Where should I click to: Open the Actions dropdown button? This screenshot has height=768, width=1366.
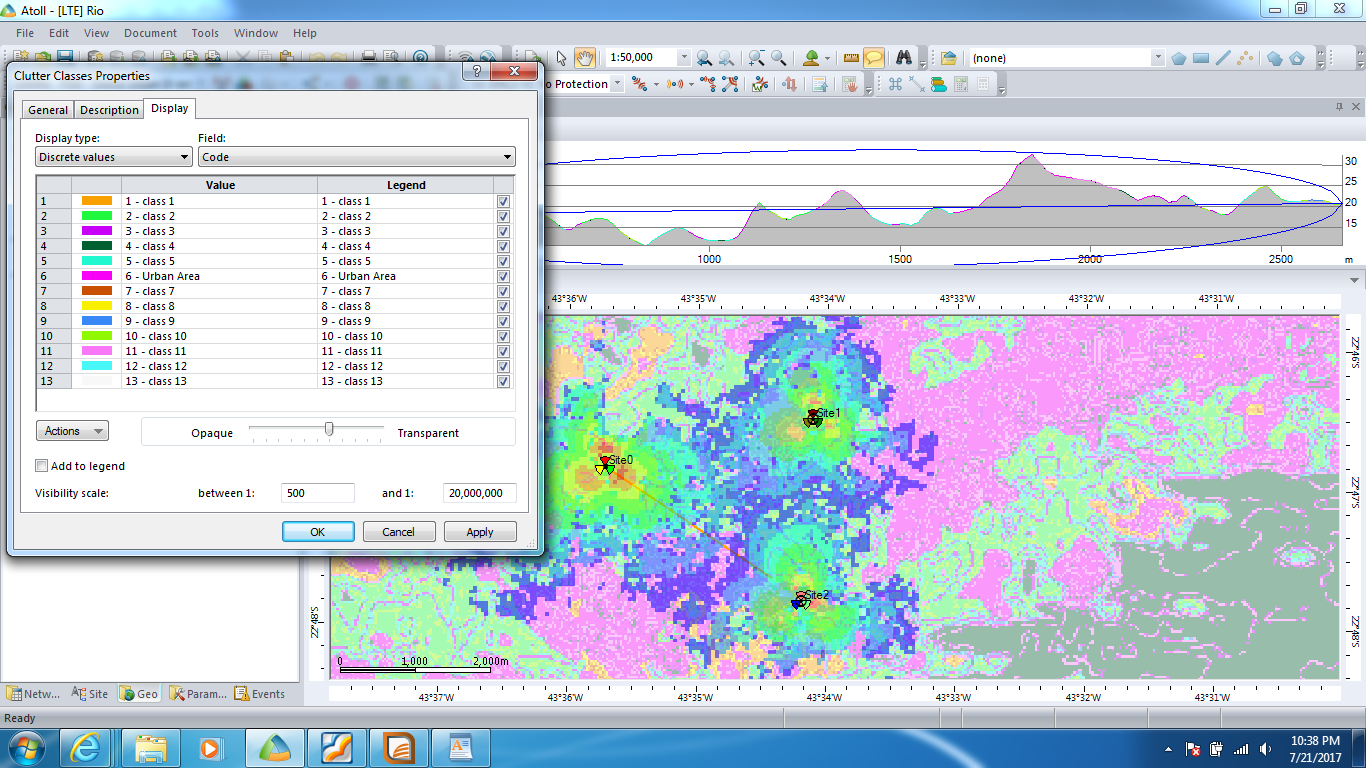point(72,431)
